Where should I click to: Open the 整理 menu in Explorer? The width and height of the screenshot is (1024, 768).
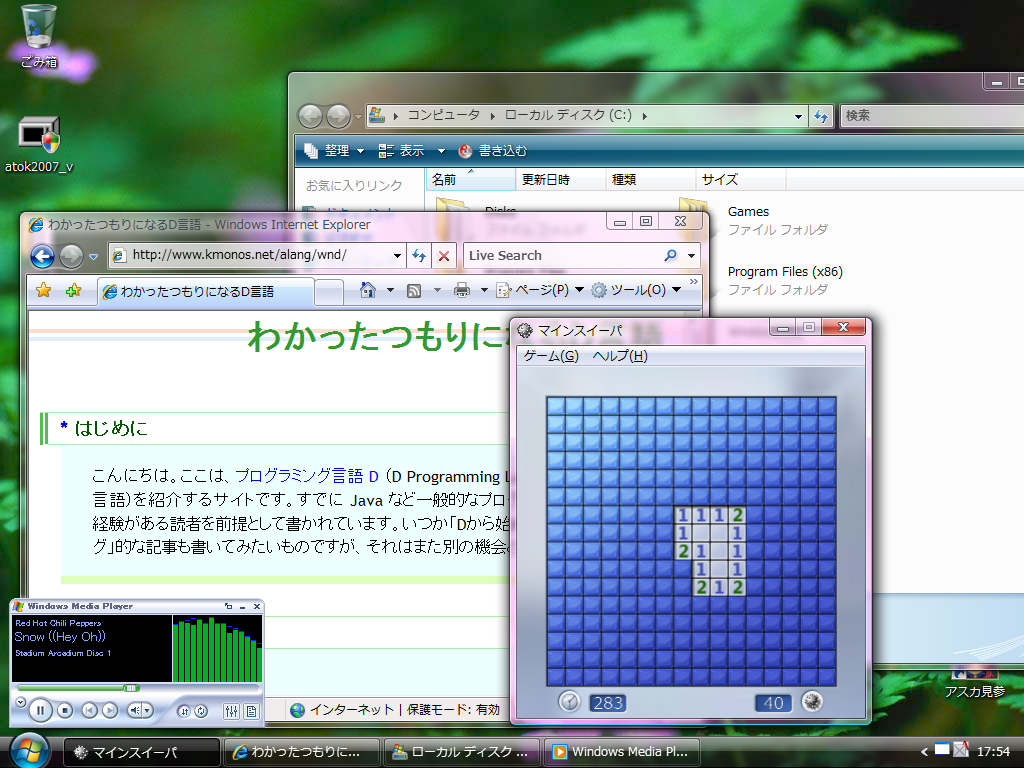334,151
